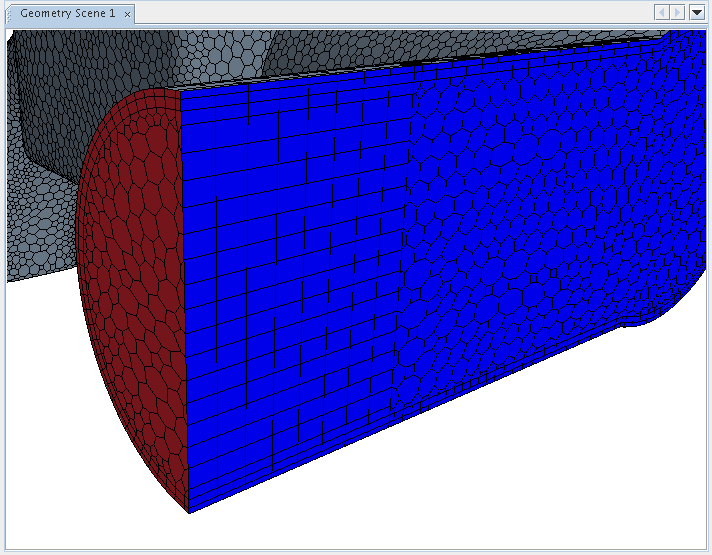
Task: Click the scroll tabs right arrow
Action: point(677,13)
